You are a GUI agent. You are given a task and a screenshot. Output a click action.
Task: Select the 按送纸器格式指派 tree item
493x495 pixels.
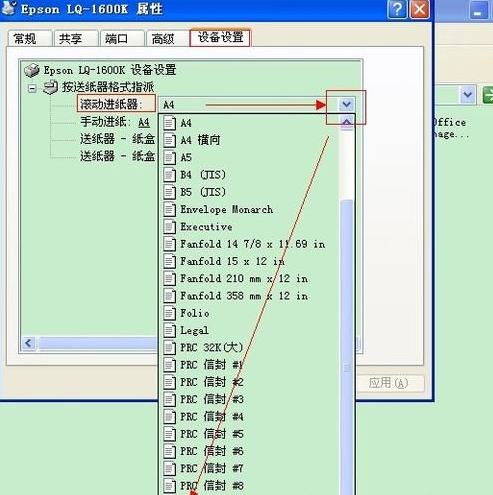coord(108,87)
